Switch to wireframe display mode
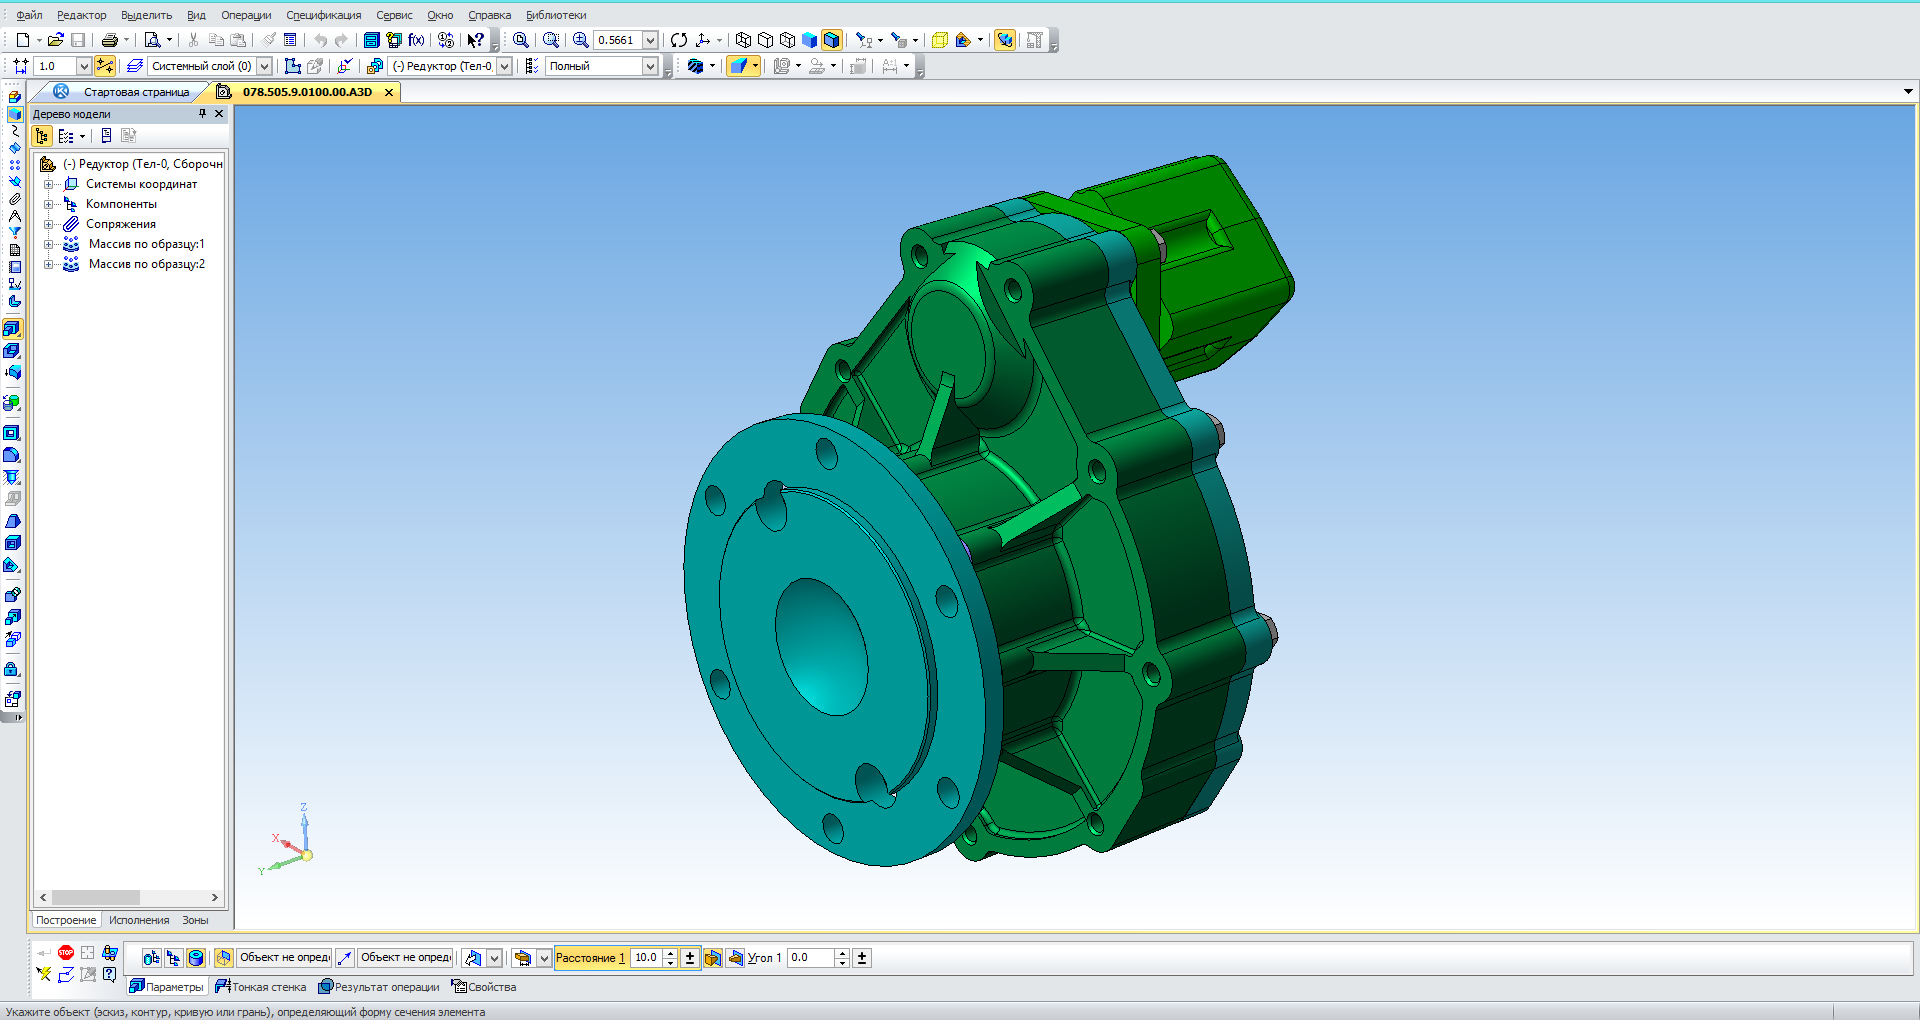This screenshot has width=1920, height=1020. 743,40
